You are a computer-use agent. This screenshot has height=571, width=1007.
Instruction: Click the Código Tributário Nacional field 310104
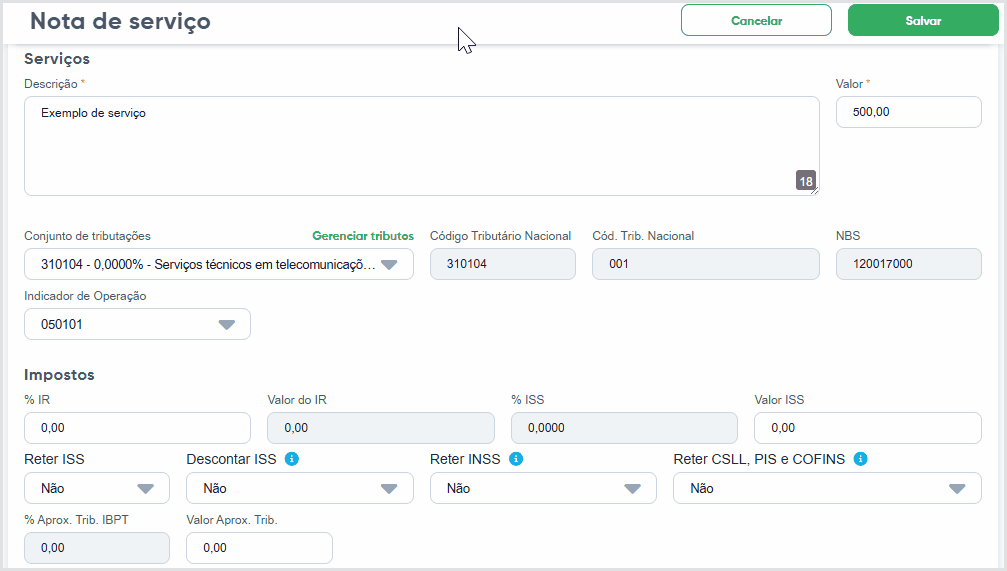click(503, 264)
